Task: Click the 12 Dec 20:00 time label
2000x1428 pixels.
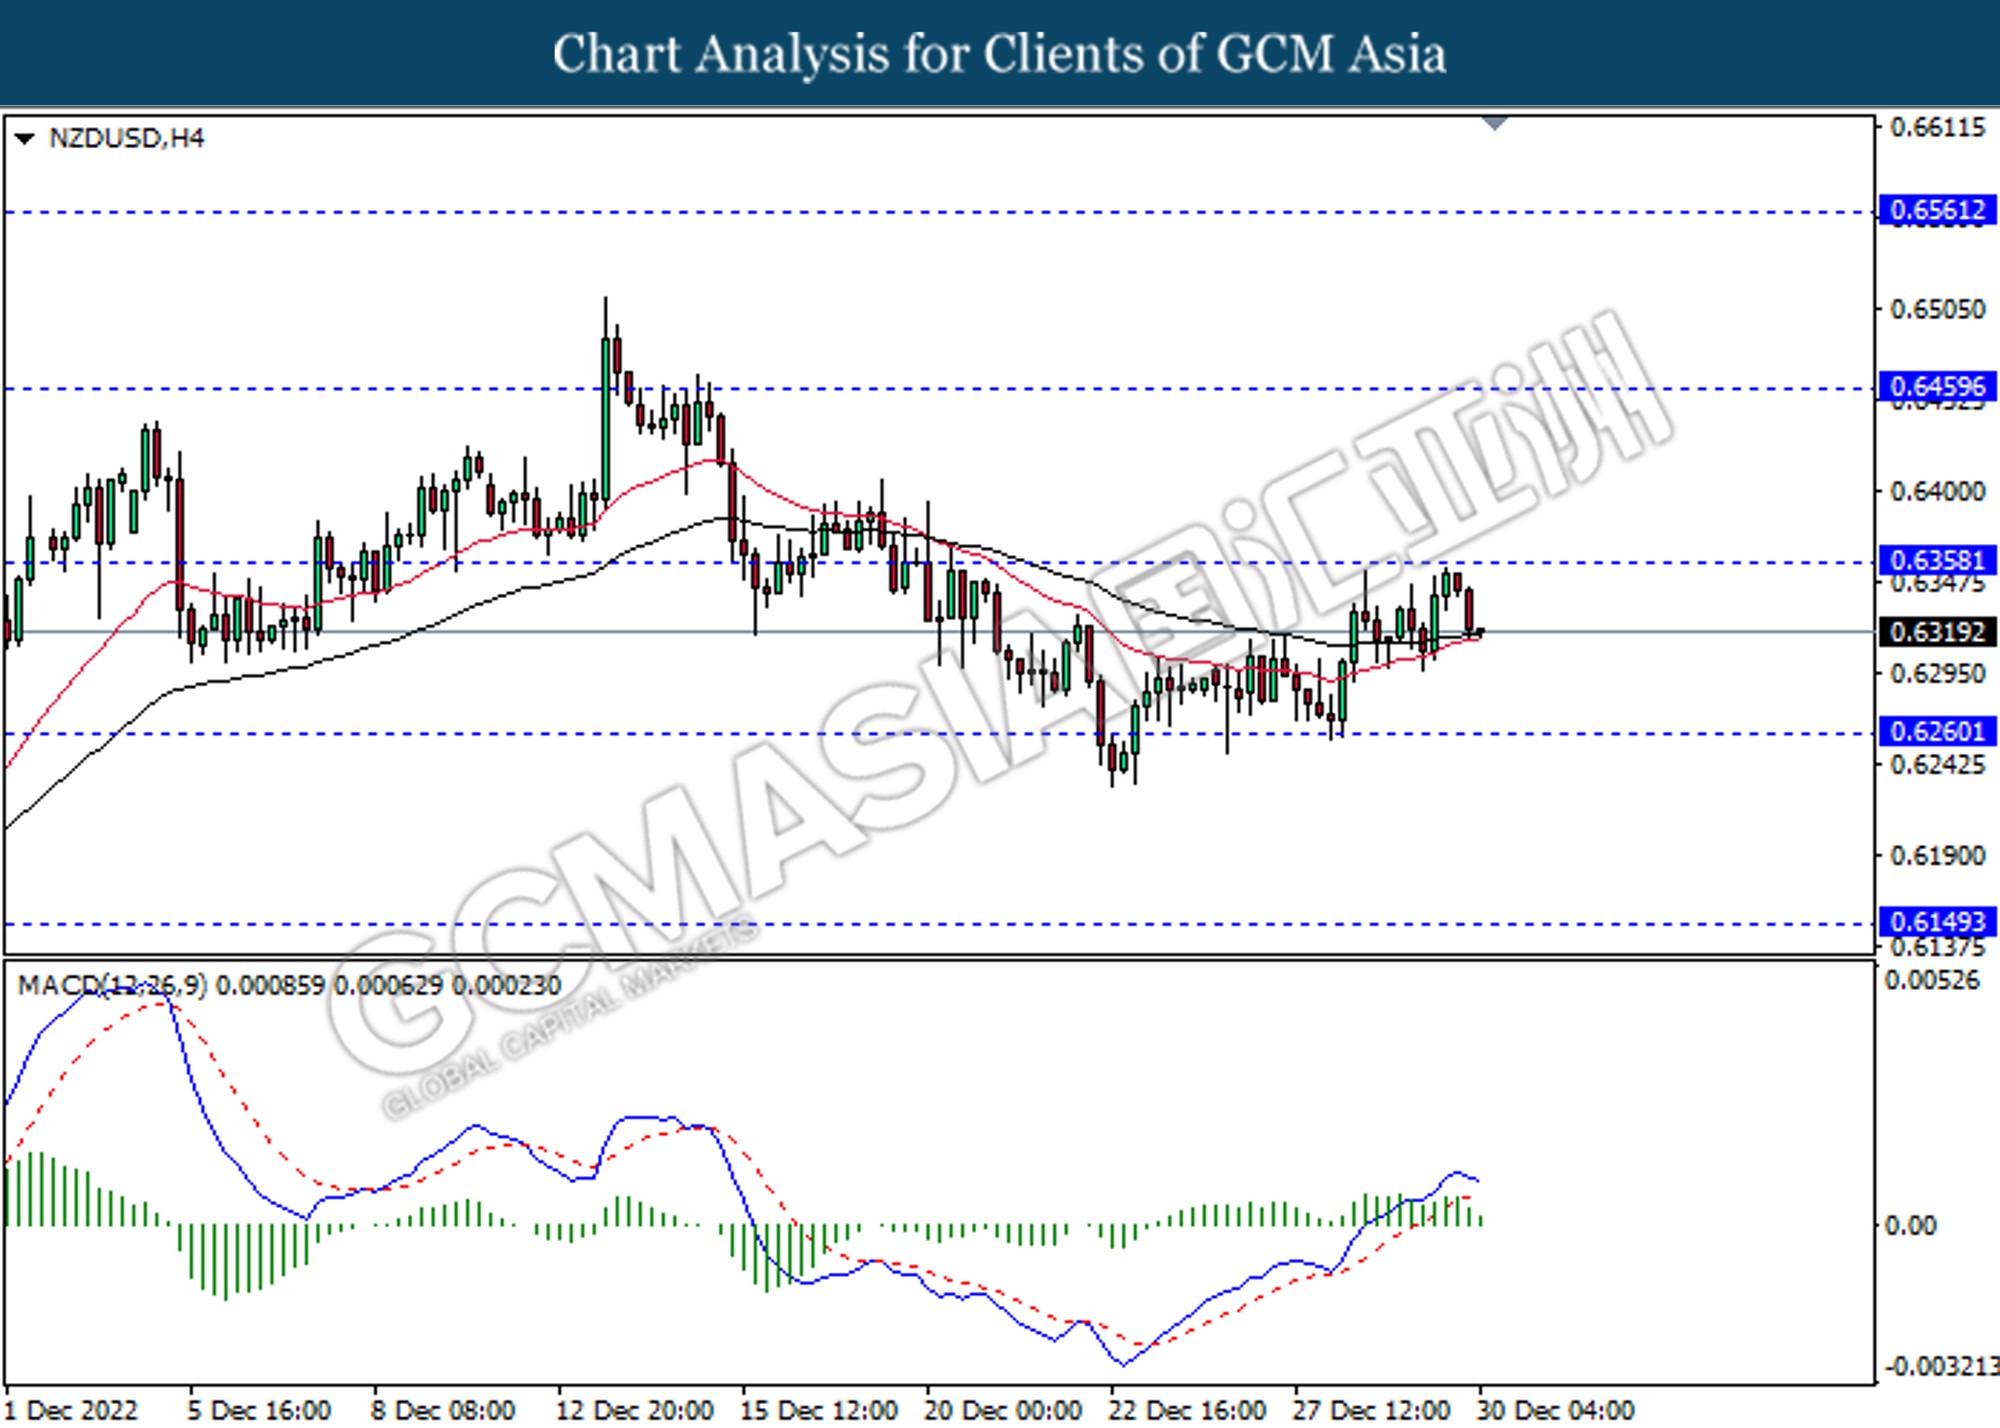Action: tap(635, 1411)
